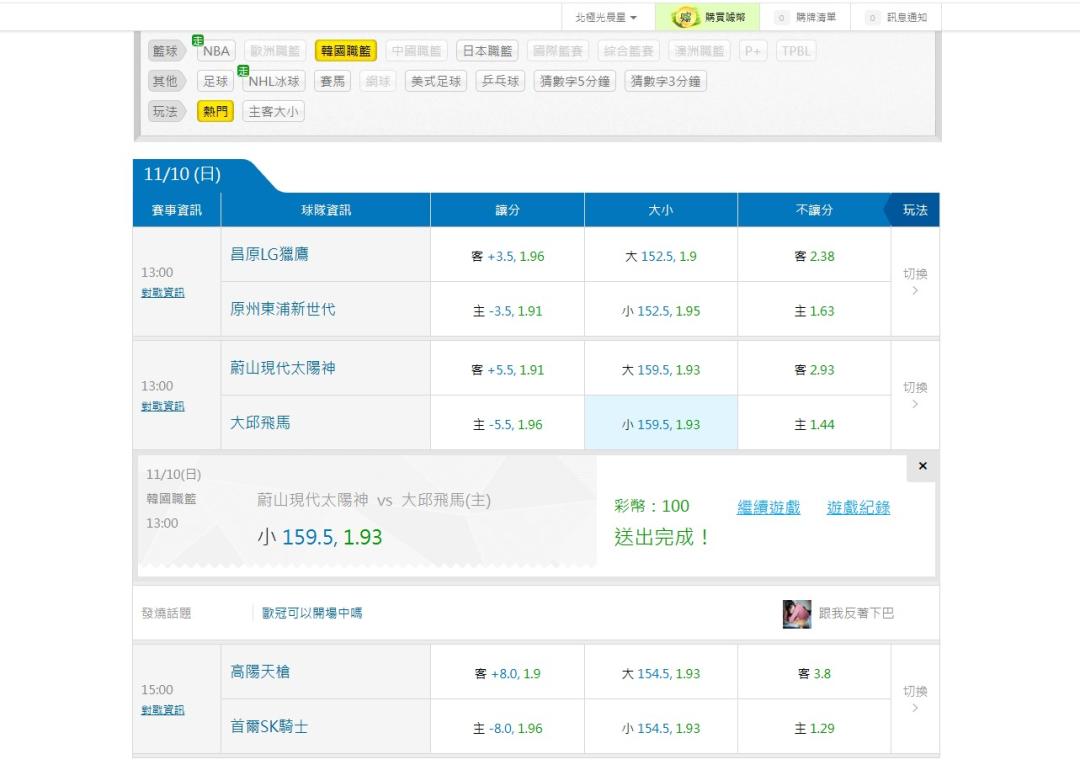Pick spread 客 +5.5, 1.91
This screenshot has width=1080, height=770.
point(508,370)
